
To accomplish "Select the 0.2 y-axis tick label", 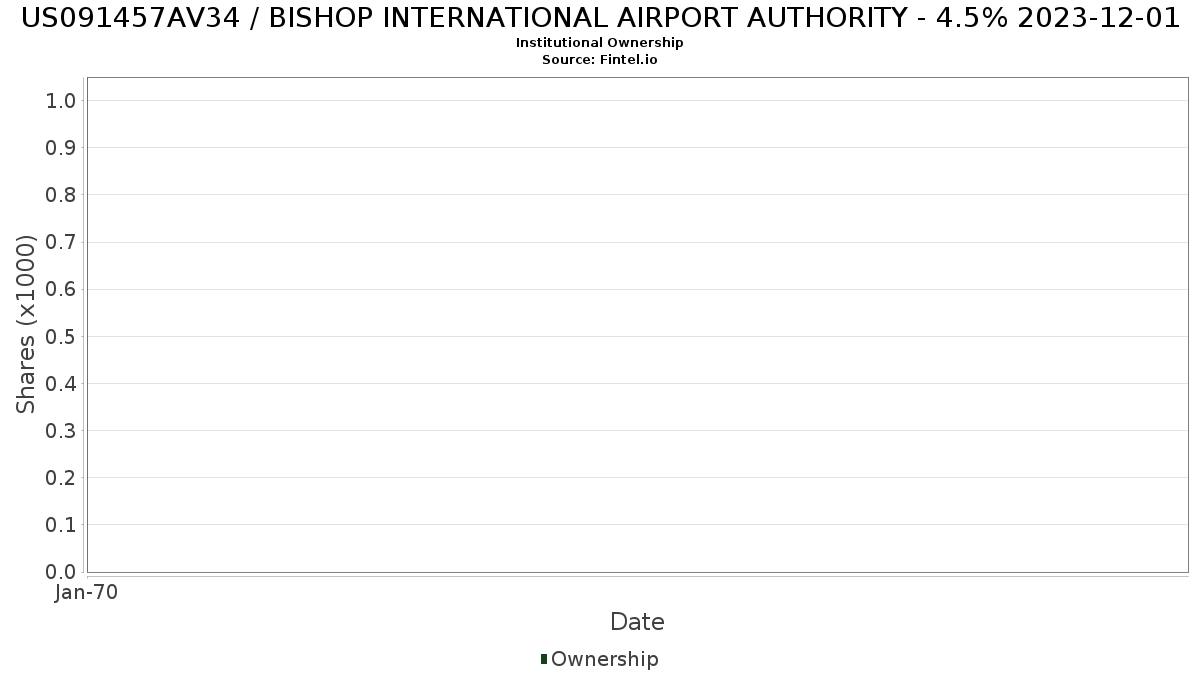I will click(x=61, y=478).
